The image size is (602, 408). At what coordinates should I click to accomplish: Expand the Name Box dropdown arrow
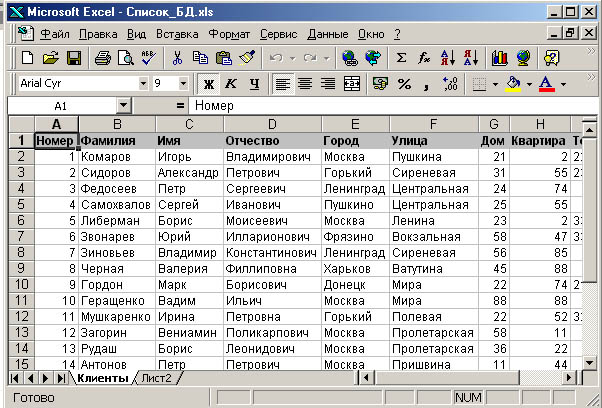click(124, 106)
